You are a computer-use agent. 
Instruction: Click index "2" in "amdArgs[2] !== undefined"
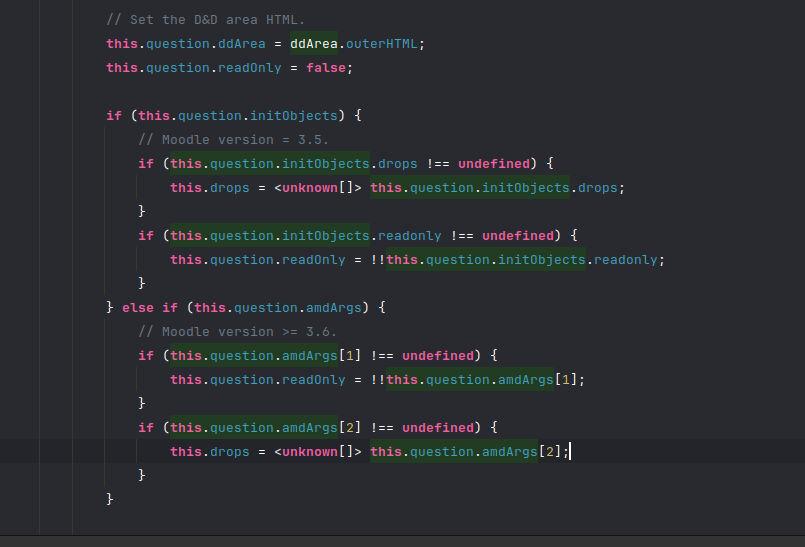tap(350, 428)
